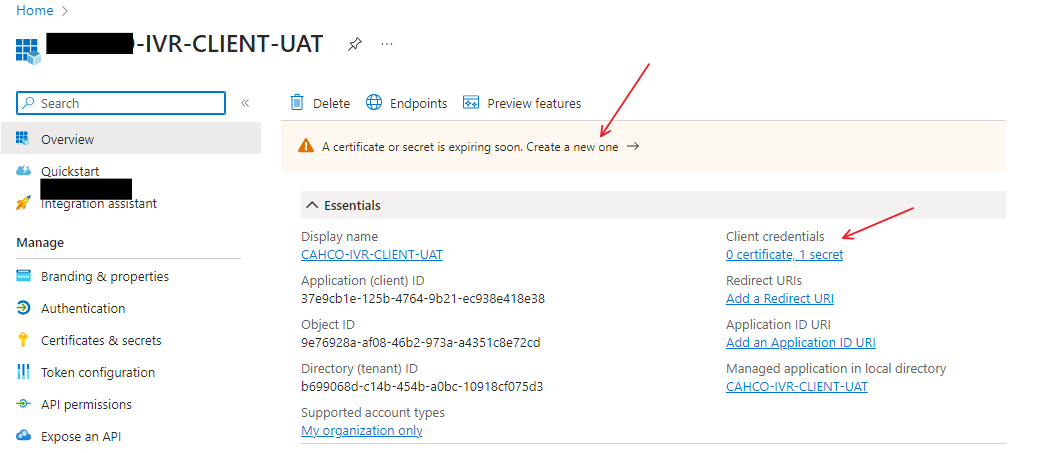Image resolution: width=1042 pixels, height=453 pixels.
Task: Click the Certificates & secrets key icon
Action: pyautogui.click(x=24, y=340)
